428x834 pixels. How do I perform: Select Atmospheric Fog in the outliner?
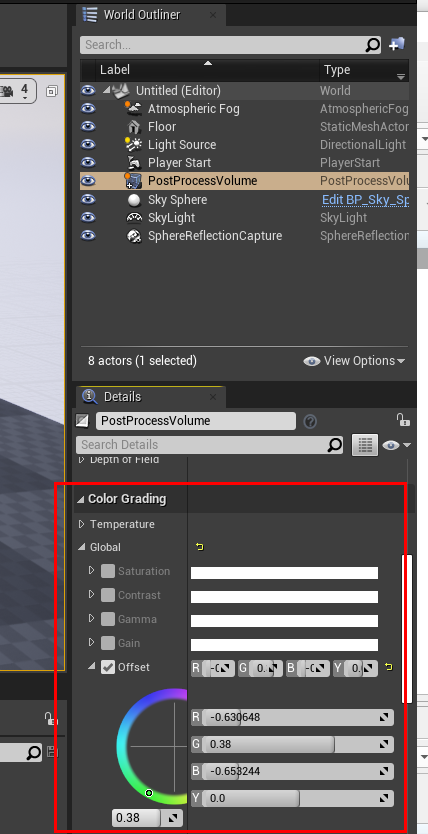[x=194, y=109]
